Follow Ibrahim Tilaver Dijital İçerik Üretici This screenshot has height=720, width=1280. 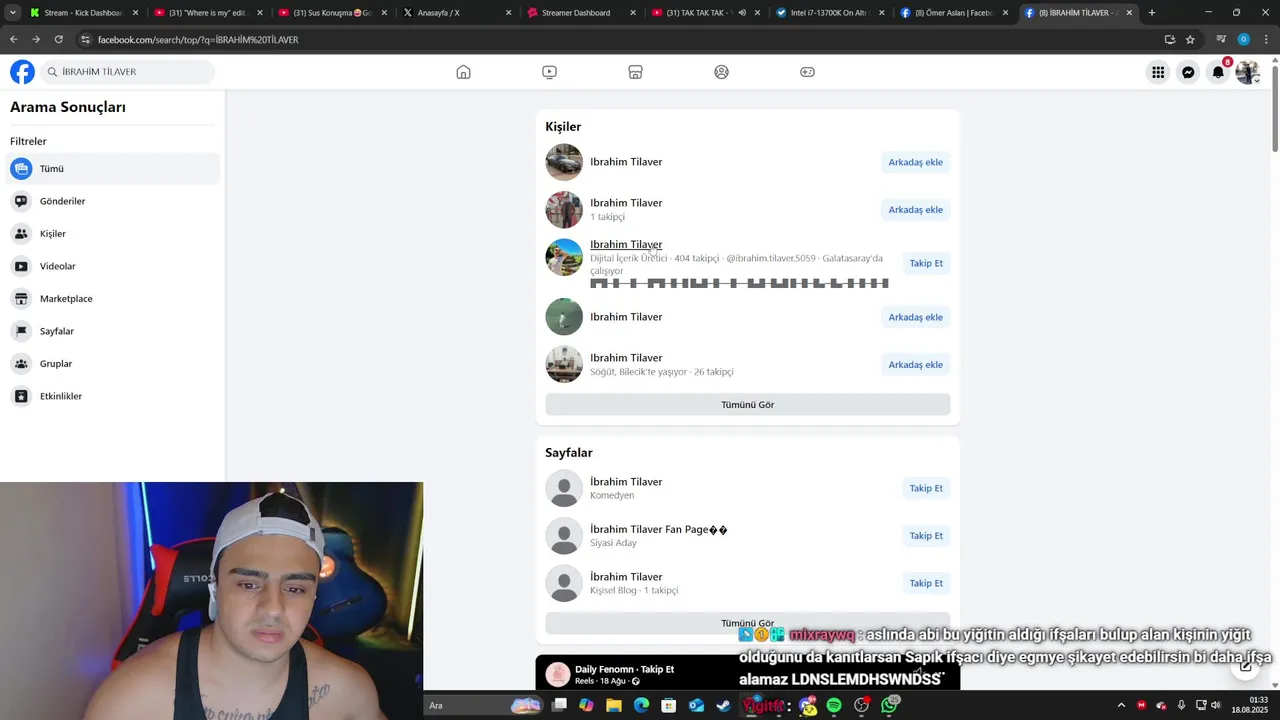point(926,263)
